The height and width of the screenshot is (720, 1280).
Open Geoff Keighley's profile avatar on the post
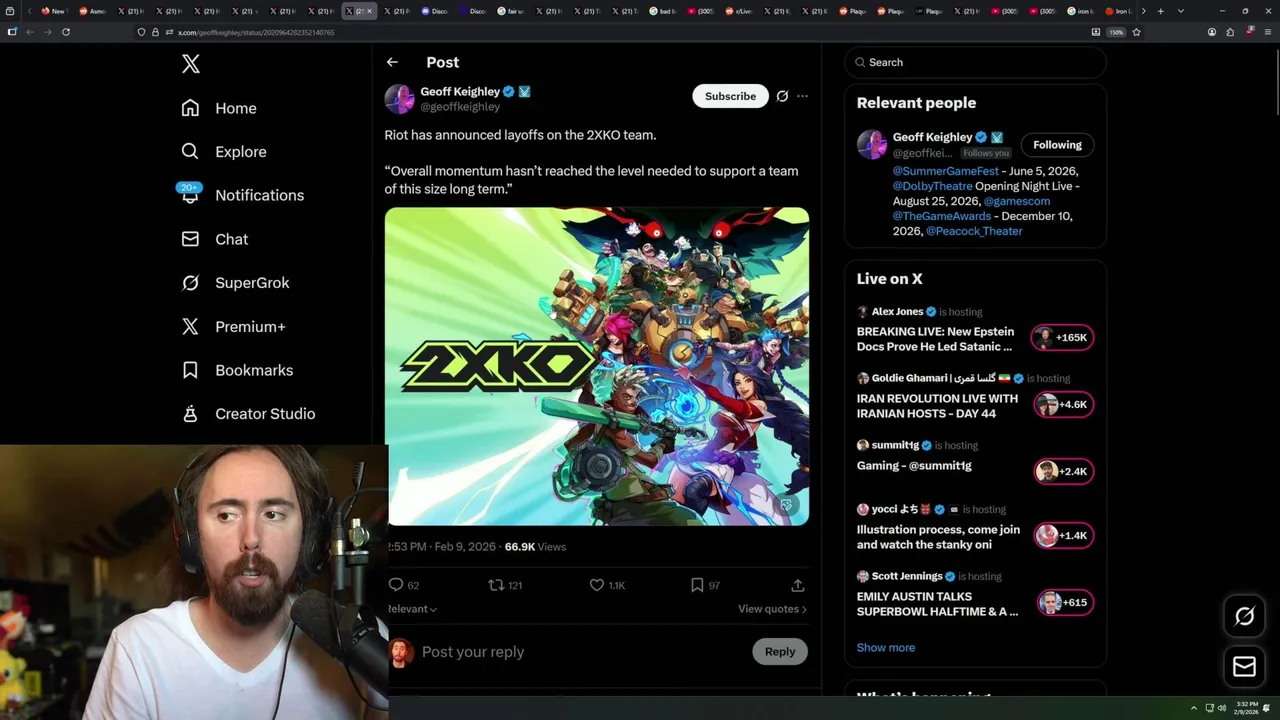point(399,99)
